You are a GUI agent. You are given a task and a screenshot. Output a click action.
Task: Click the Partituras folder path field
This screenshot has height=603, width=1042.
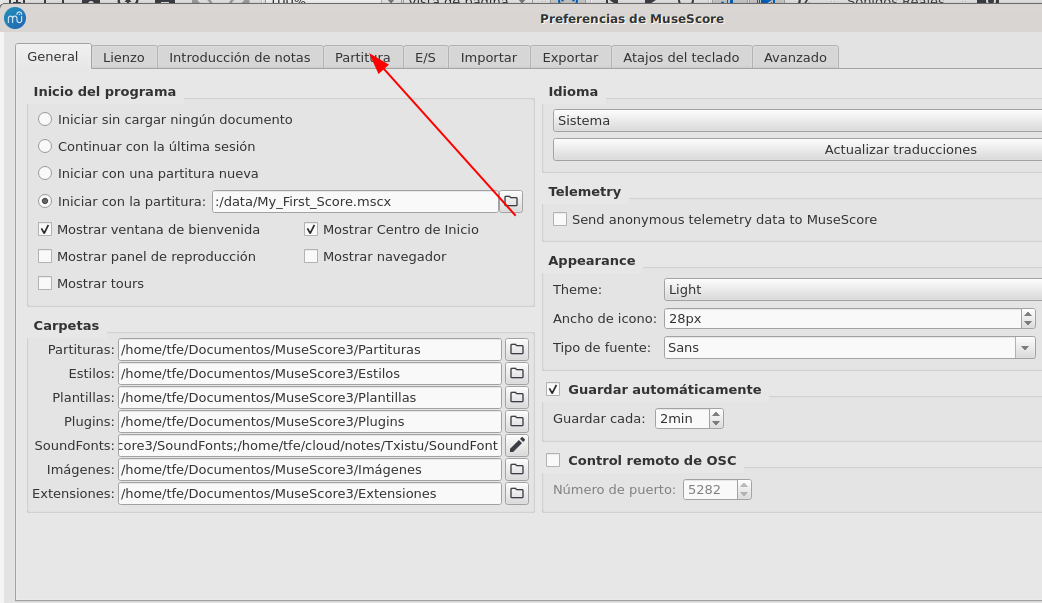pyautogui.click(x=310, y=349)
